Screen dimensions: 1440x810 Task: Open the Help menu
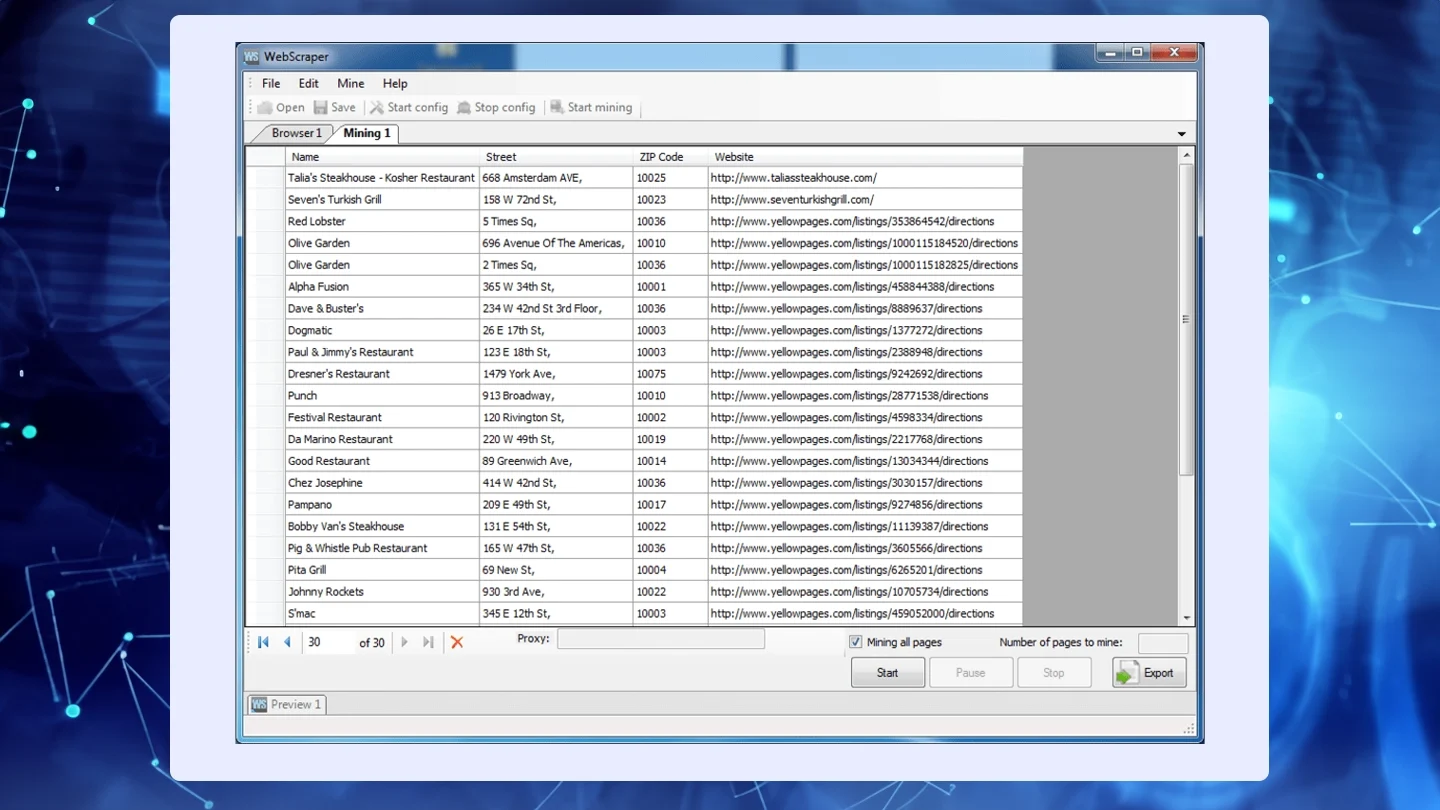coord(395,84)
